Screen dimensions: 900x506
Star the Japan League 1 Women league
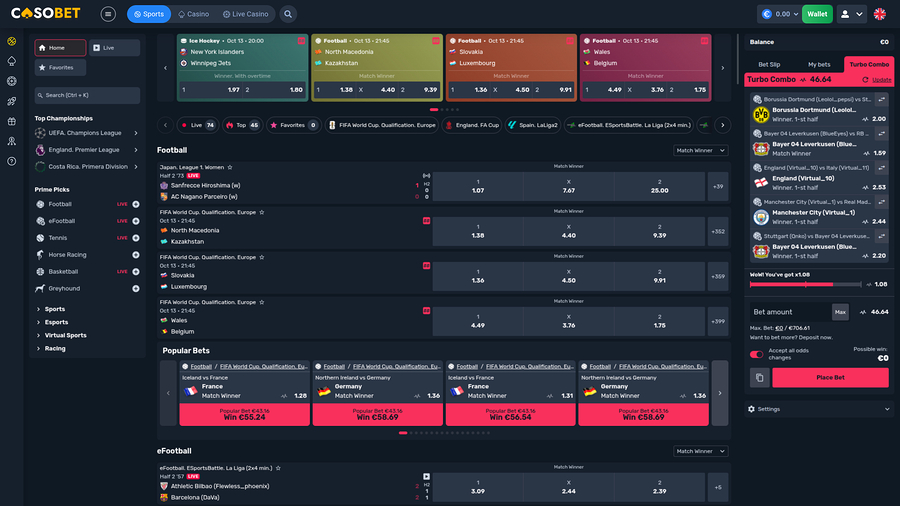230,167
